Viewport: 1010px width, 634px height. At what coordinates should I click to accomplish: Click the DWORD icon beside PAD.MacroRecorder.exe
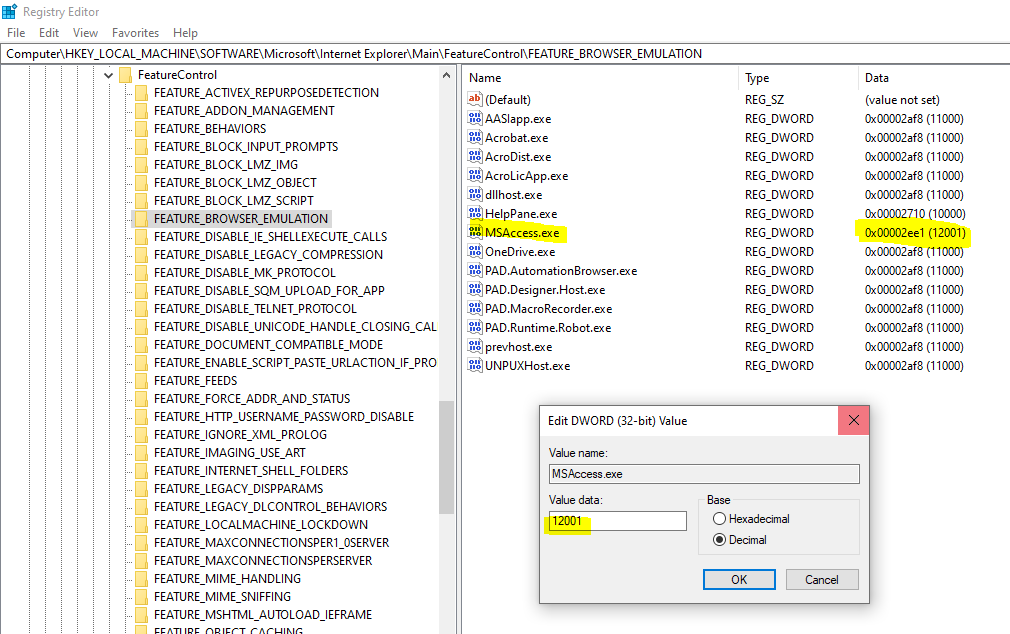[475, 309]
